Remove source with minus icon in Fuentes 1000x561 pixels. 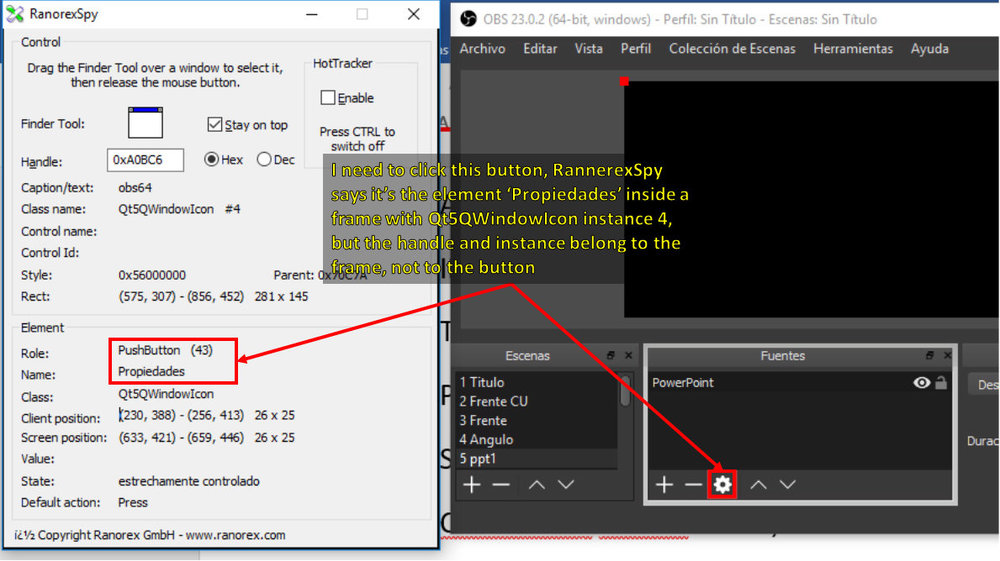coord(693,485)
